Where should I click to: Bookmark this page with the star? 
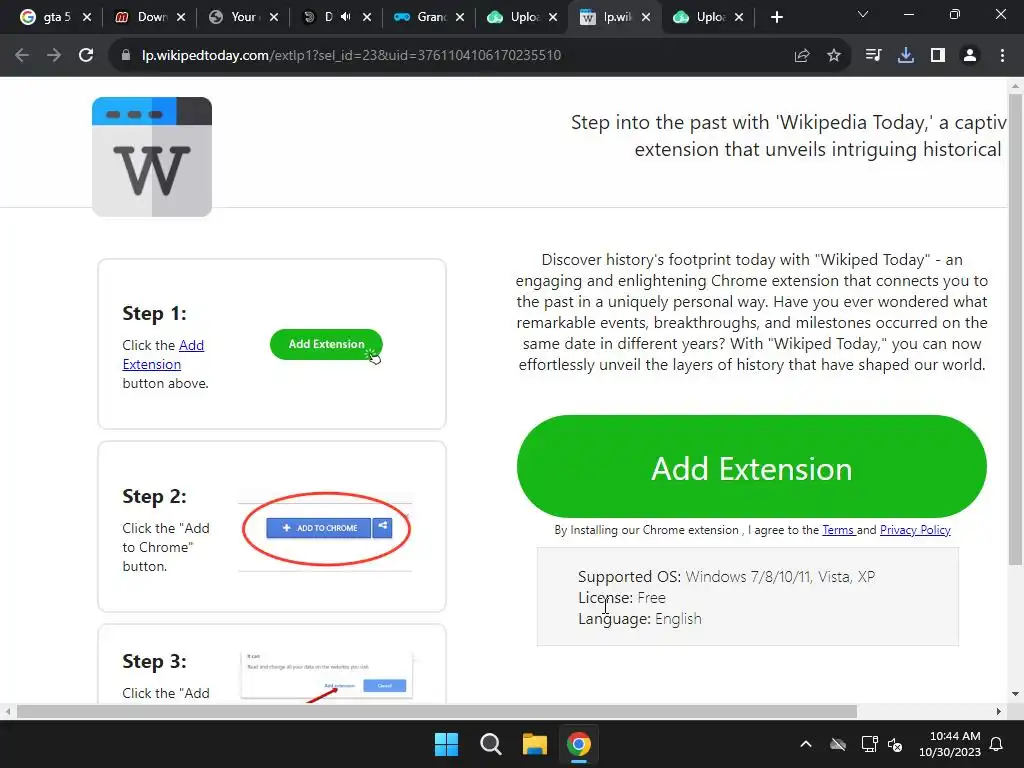tap(834, 56)
